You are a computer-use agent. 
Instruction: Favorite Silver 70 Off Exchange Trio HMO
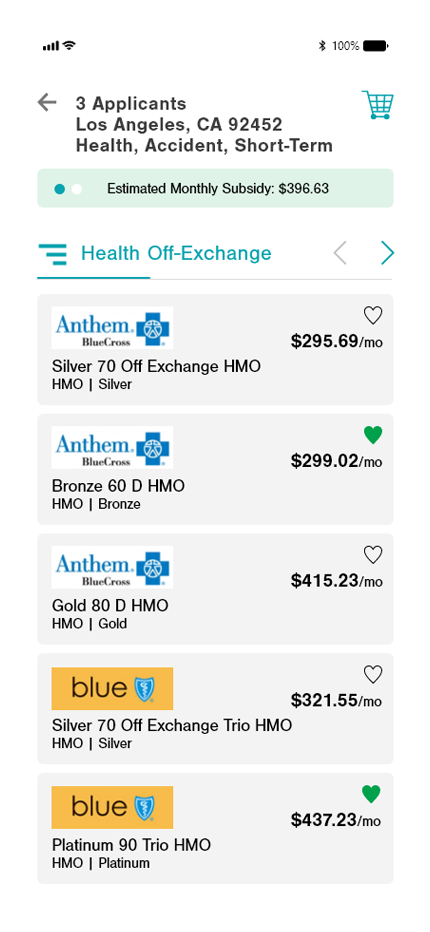[x=373, y=675]
